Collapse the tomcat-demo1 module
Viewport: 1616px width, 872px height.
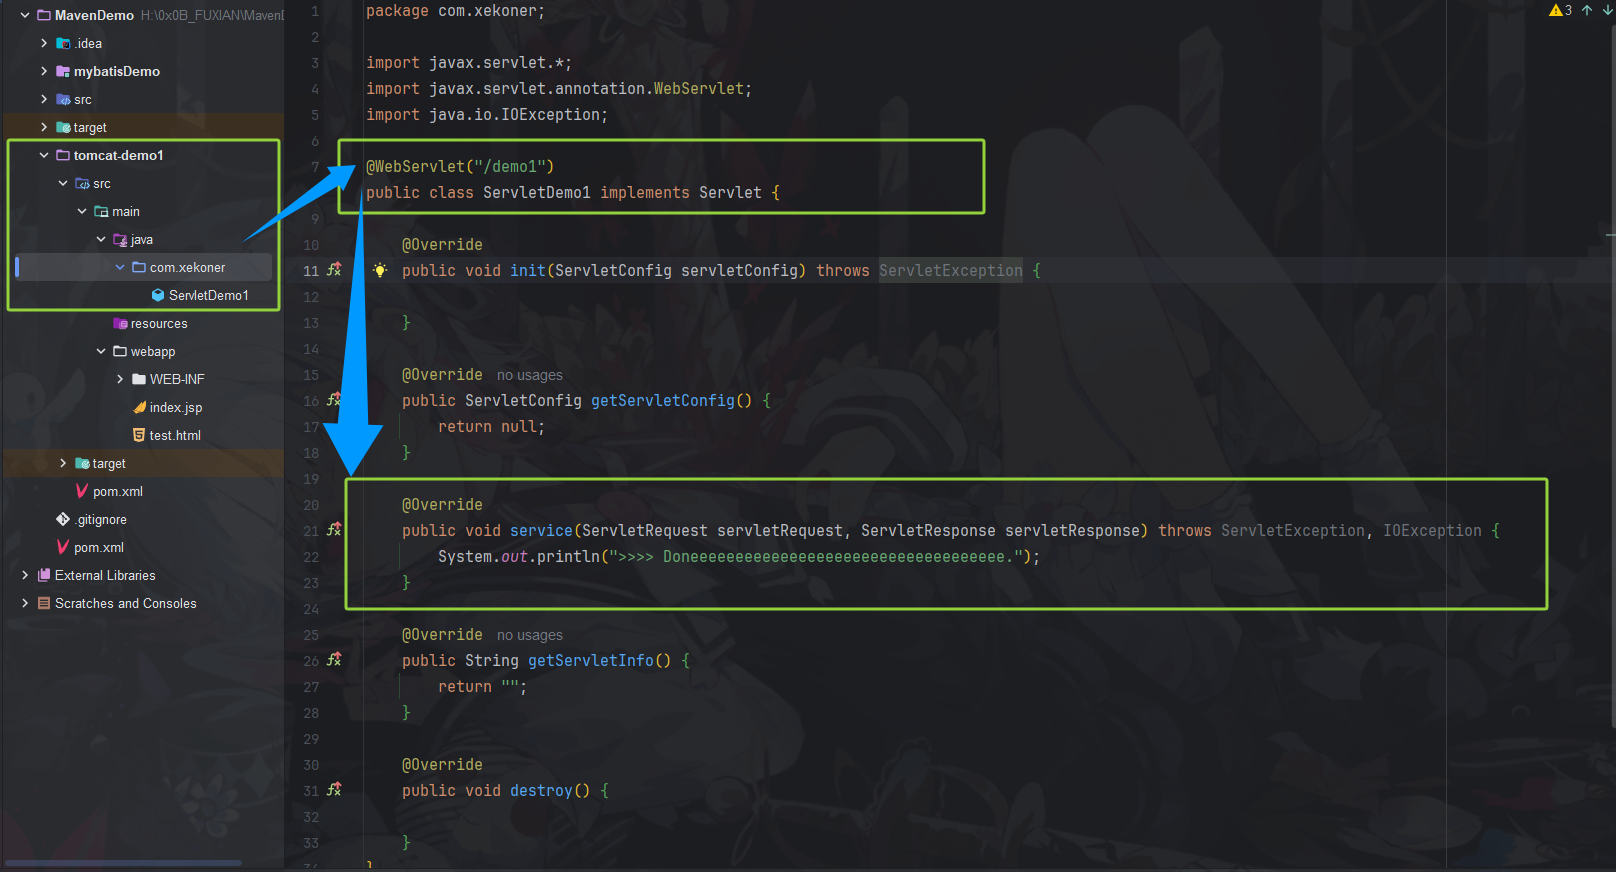[44, 155]
